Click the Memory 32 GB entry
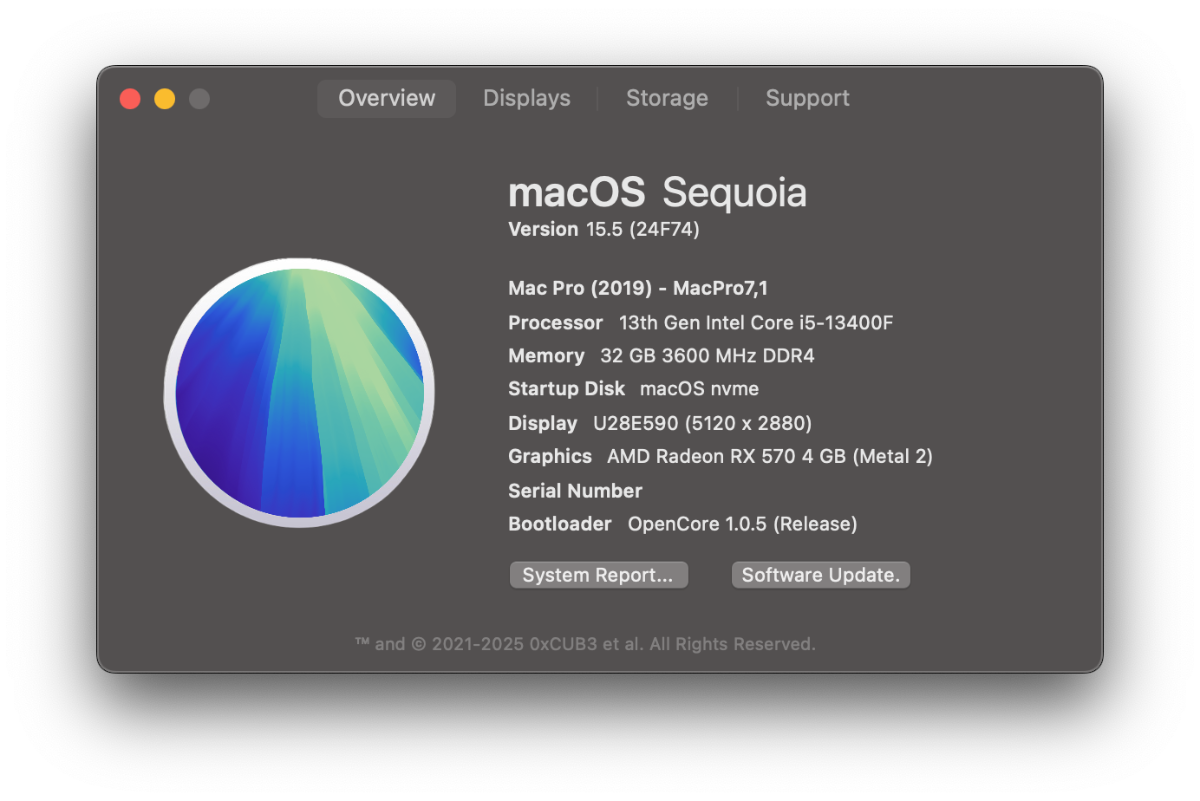 (x=662, y=356)
